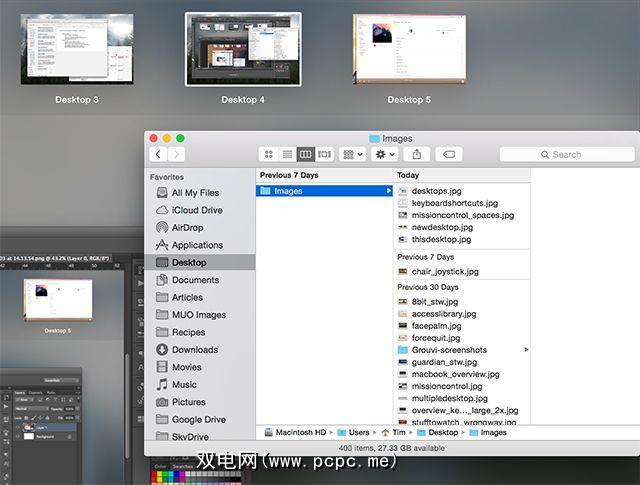Select column view in Finder toolbar
Screen dimensions: 640x485
(306, 154)
